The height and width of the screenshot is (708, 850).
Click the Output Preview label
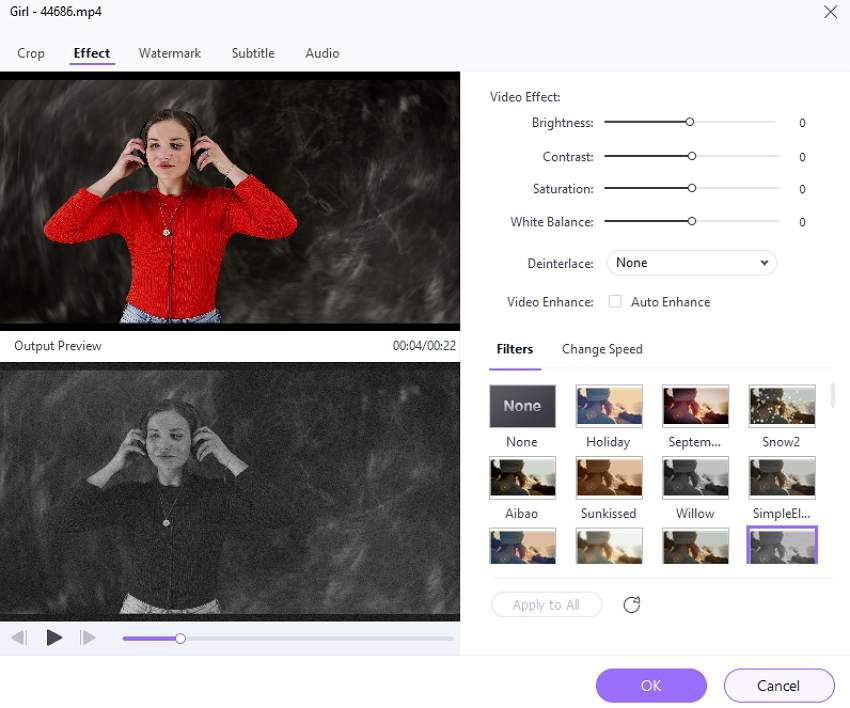[57, 346]
